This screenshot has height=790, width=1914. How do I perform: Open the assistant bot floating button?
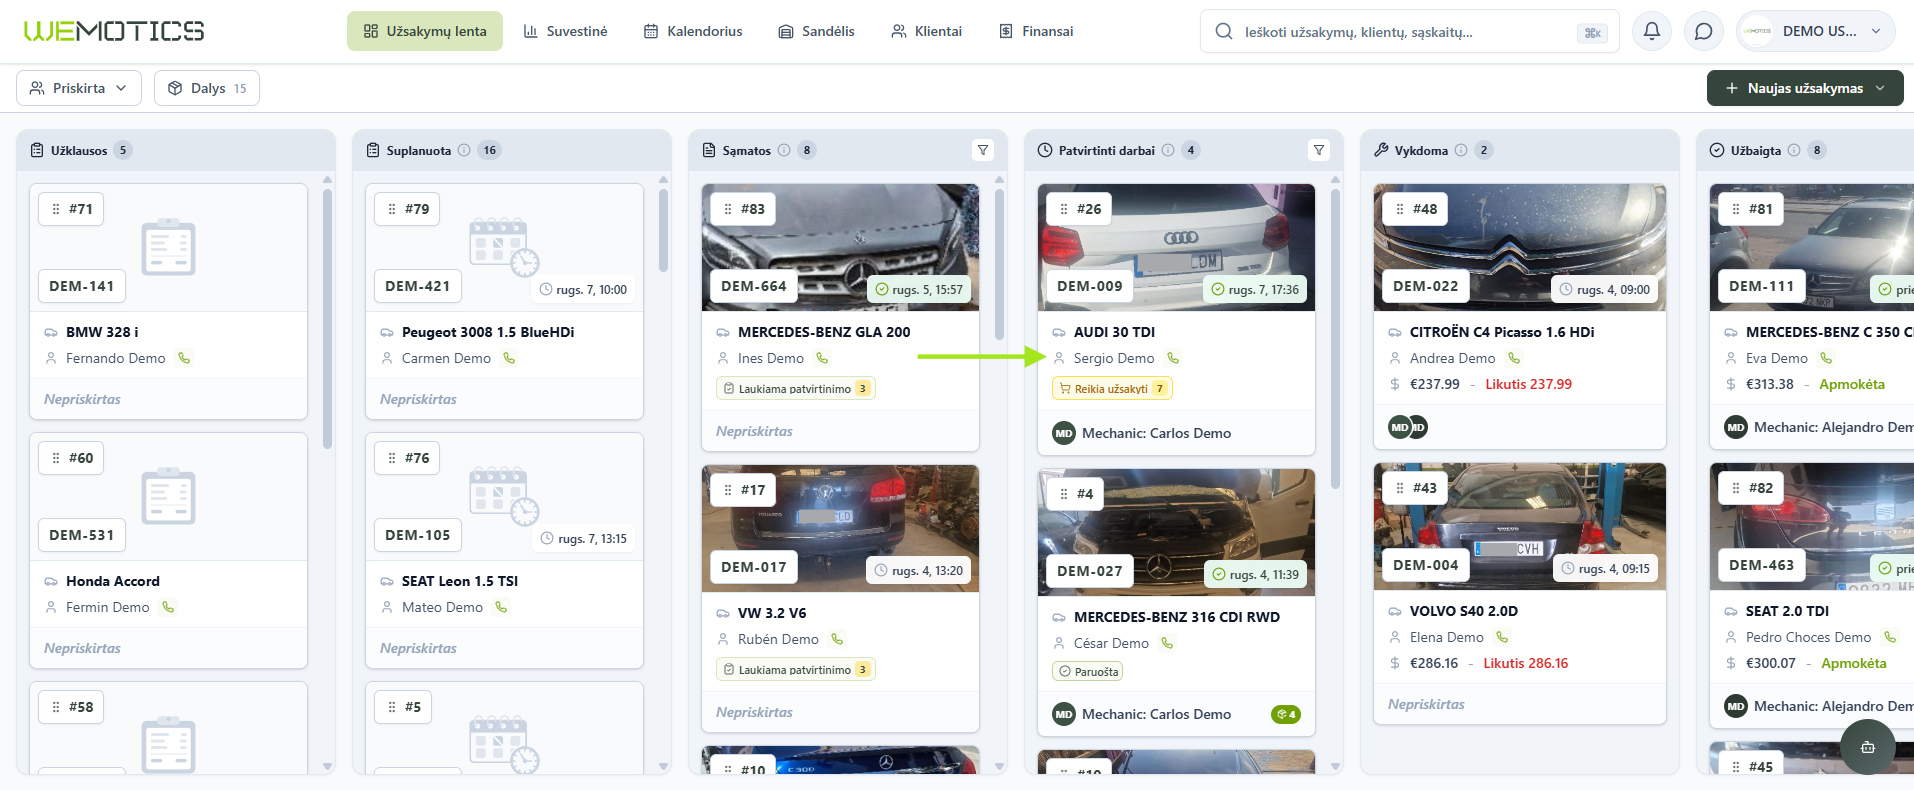coord(1868,747)
